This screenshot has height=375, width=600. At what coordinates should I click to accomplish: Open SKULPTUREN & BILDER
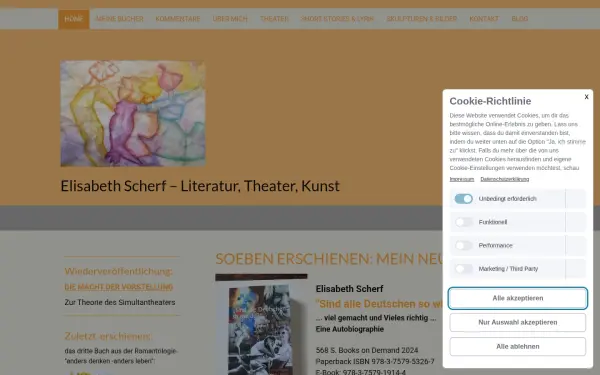coord(422,19)
